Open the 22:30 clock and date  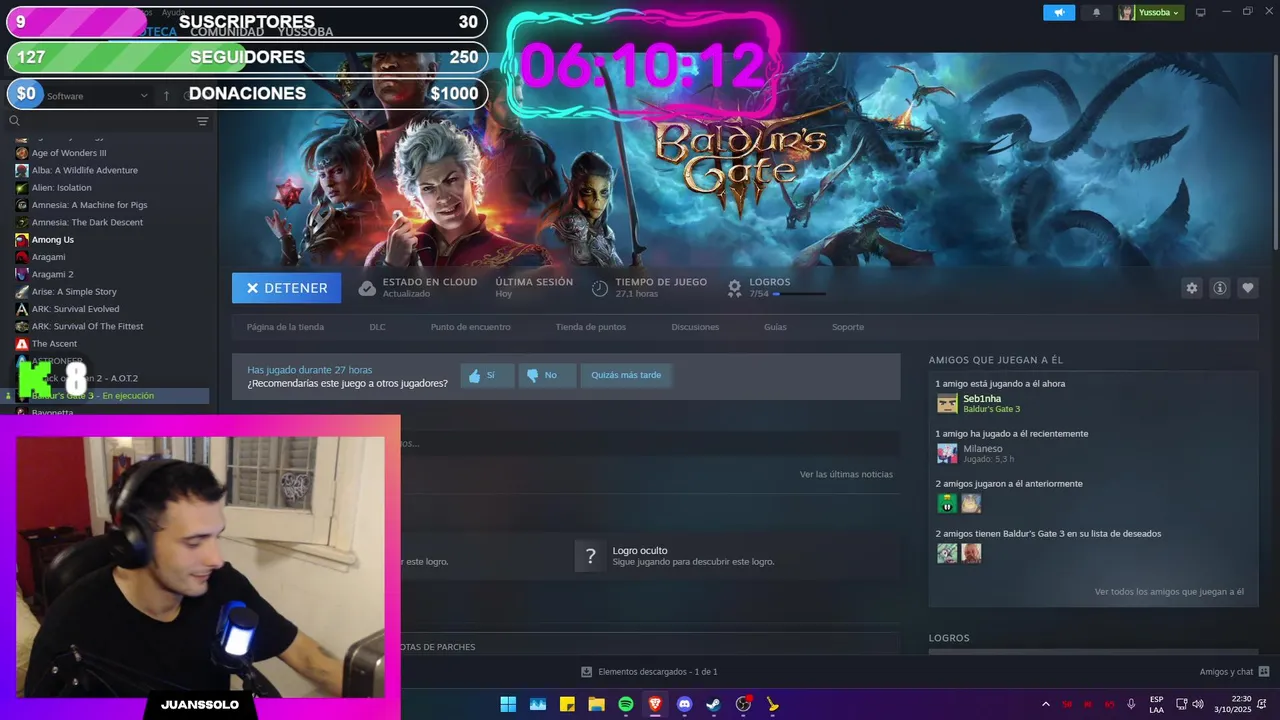click(1233, 704)
